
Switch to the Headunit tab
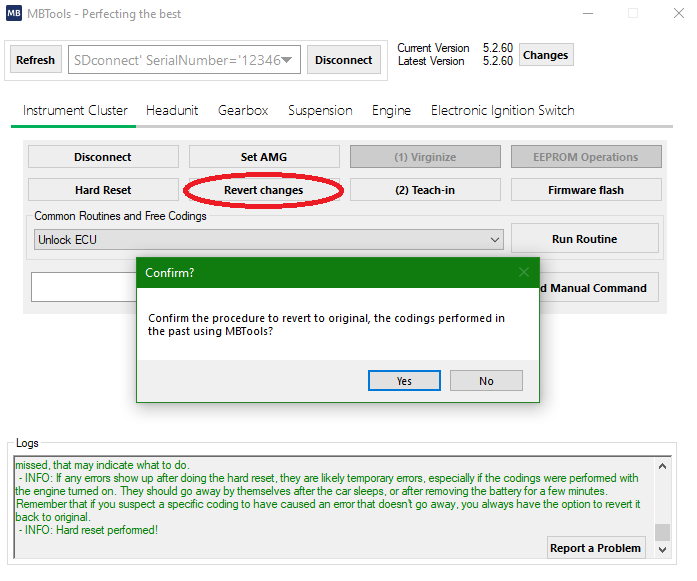point(173,111)
